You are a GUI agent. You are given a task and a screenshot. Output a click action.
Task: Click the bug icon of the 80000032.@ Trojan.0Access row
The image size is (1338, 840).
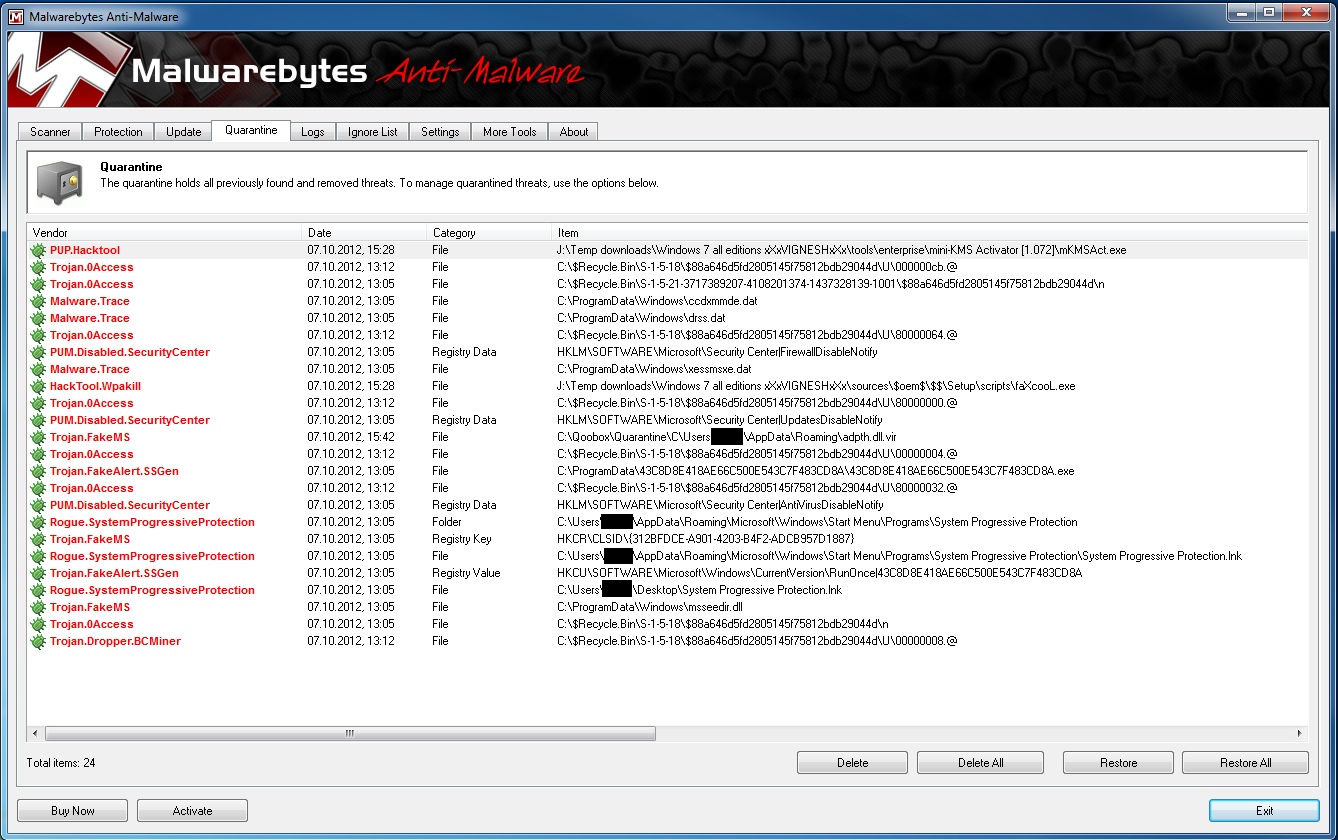click(38, 488)
